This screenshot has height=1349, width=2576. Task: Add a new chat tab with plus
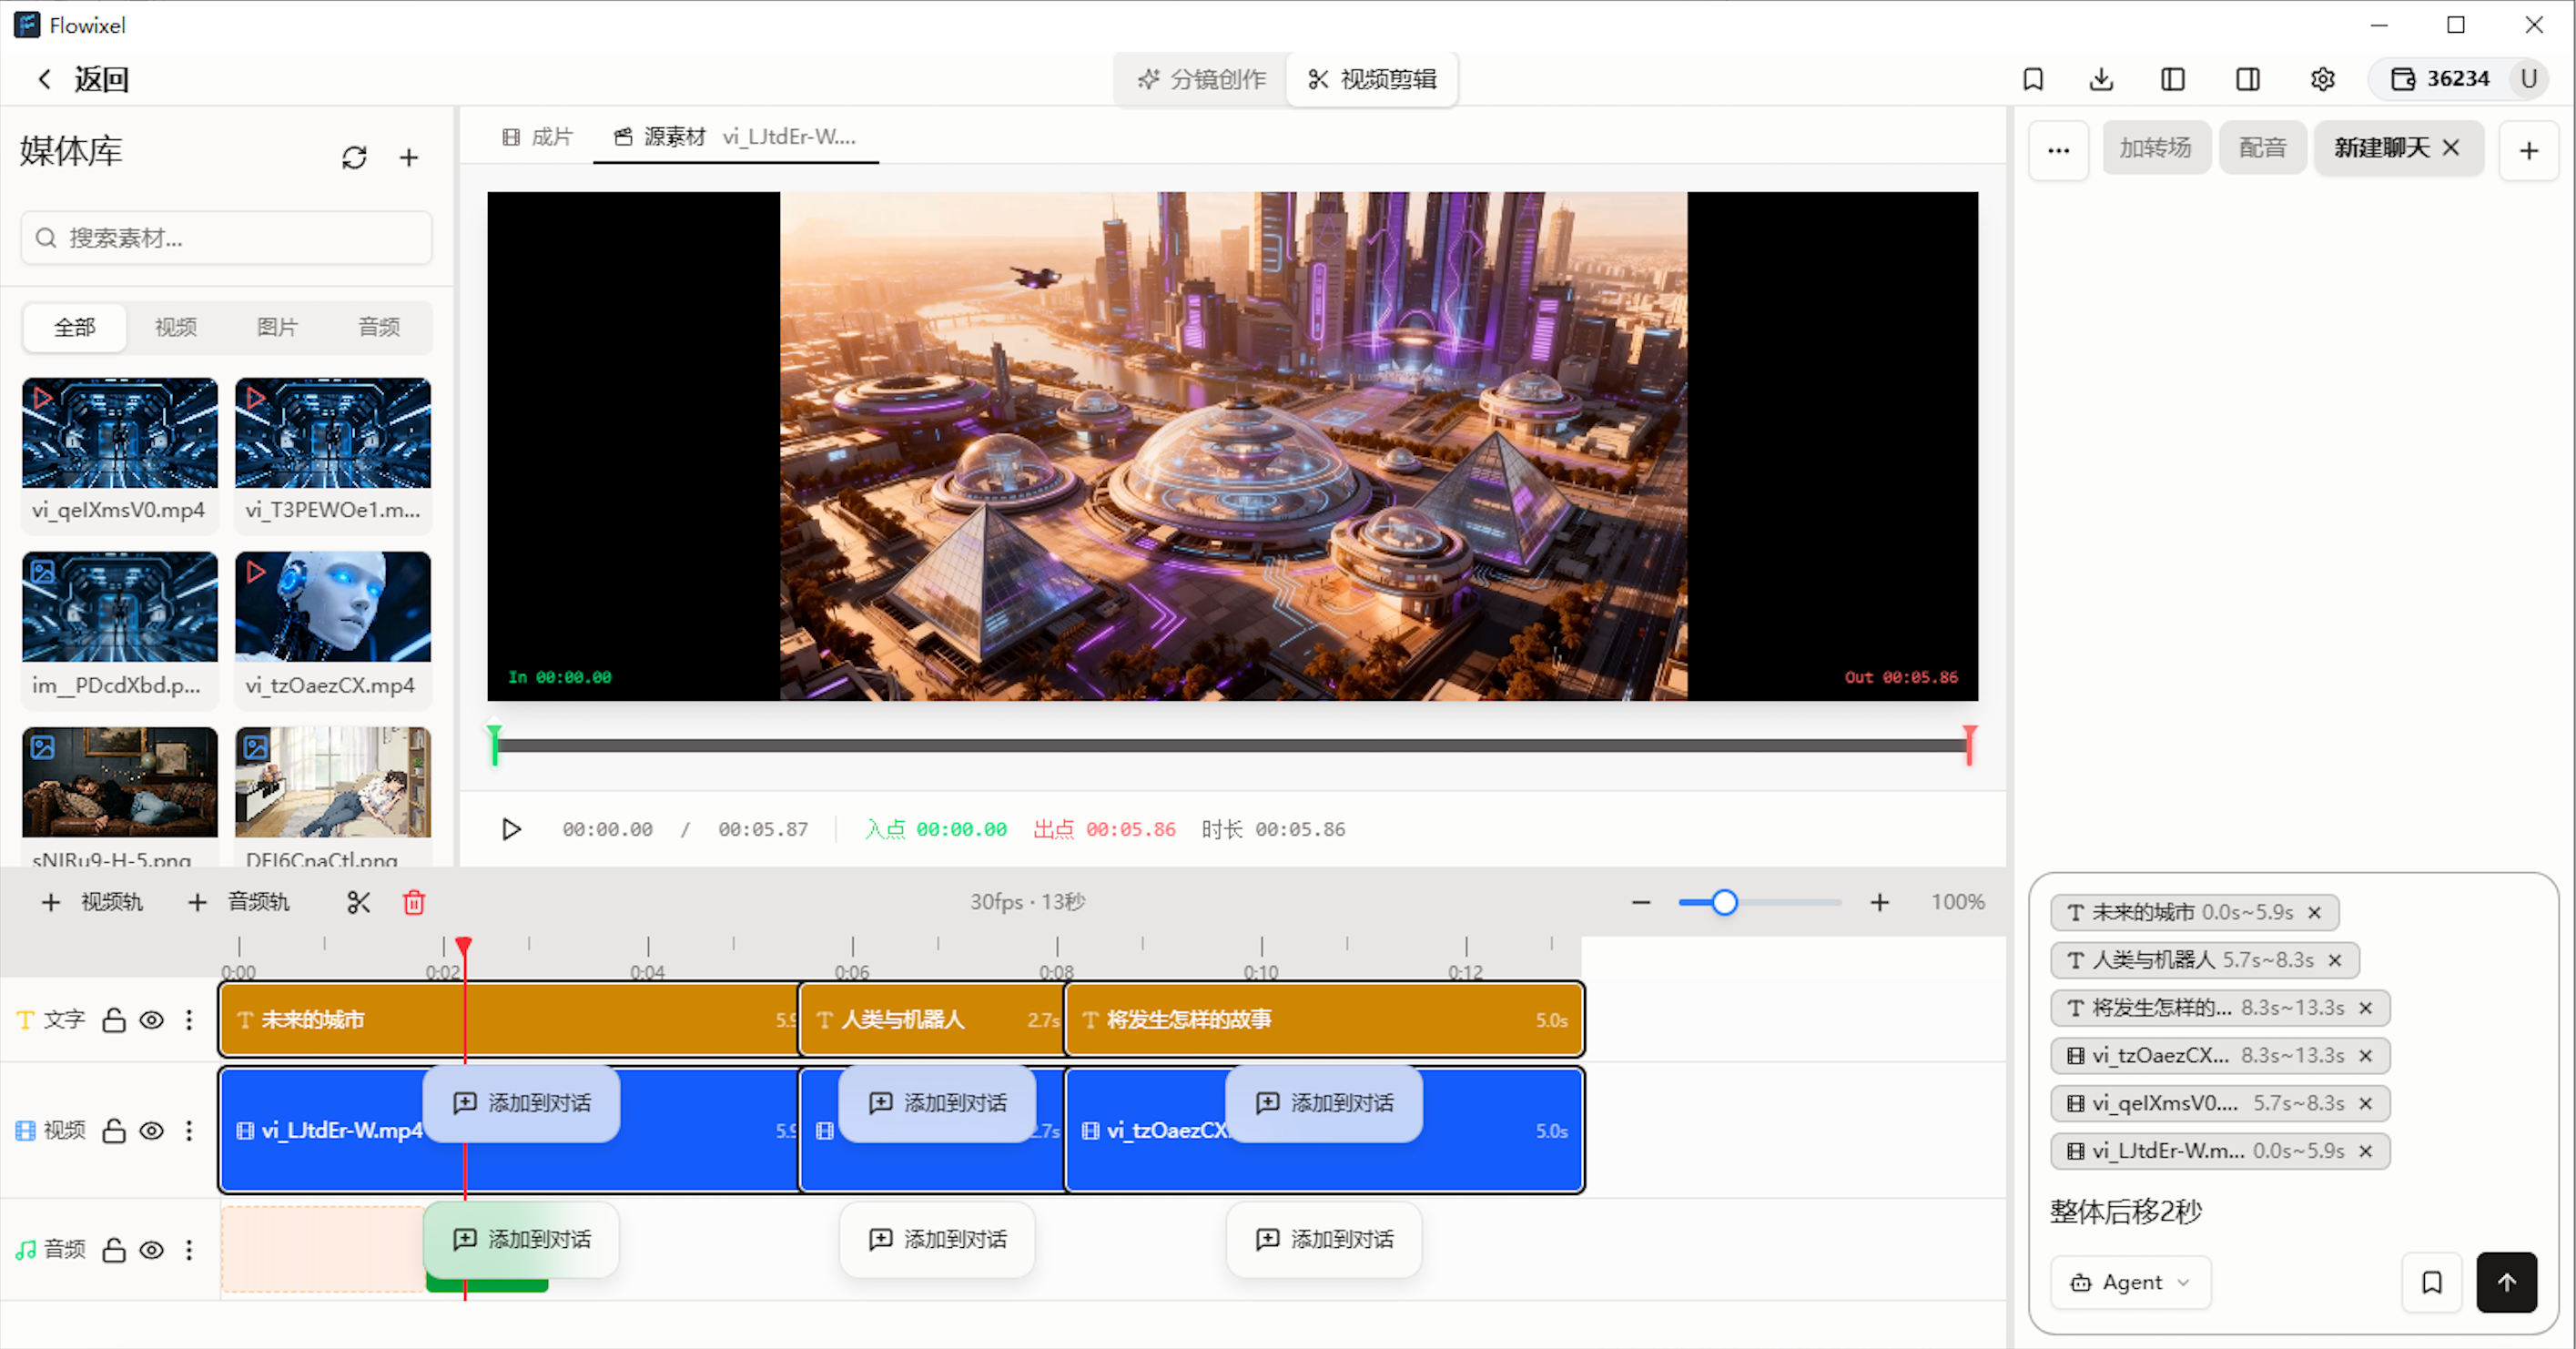pos(2529,150)
